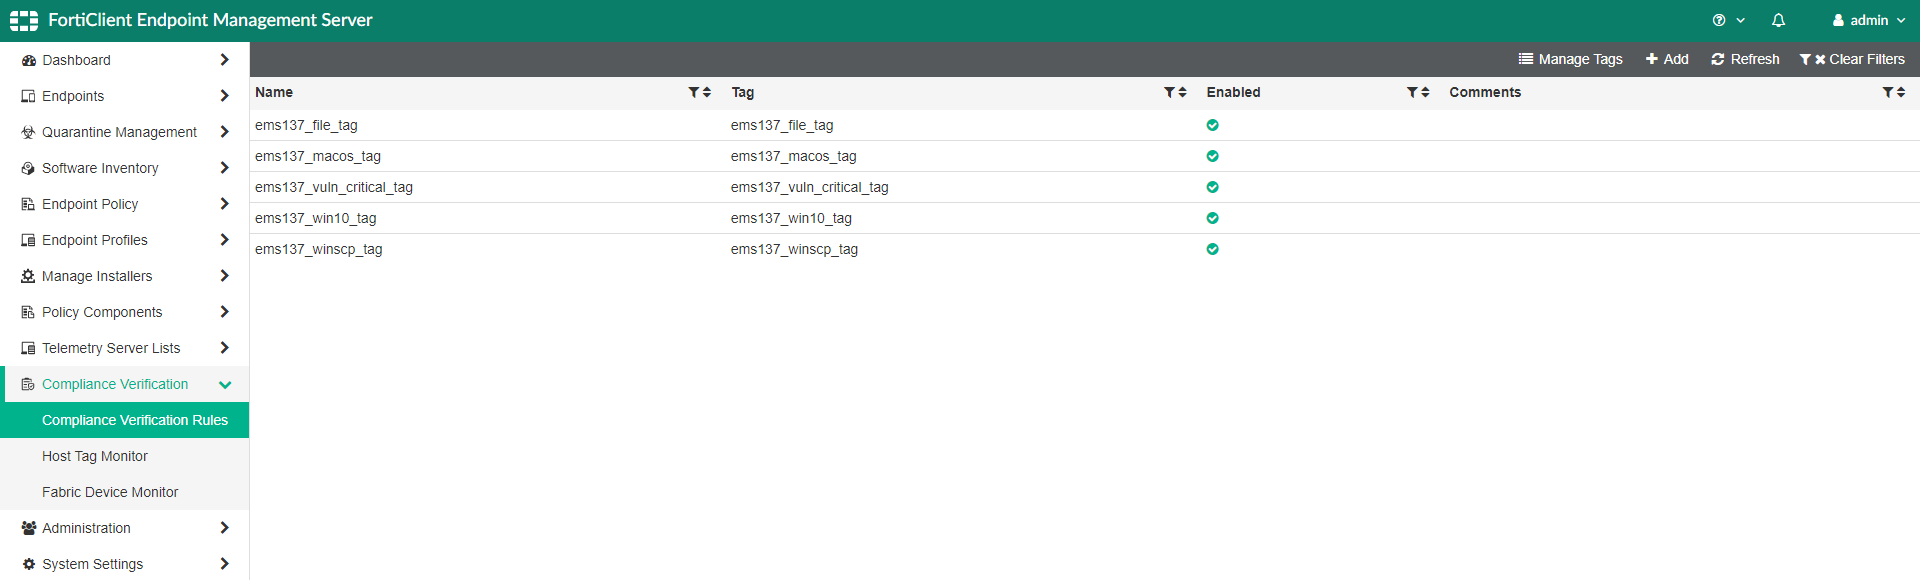Click the Policy Components icon

click(28, 312)
